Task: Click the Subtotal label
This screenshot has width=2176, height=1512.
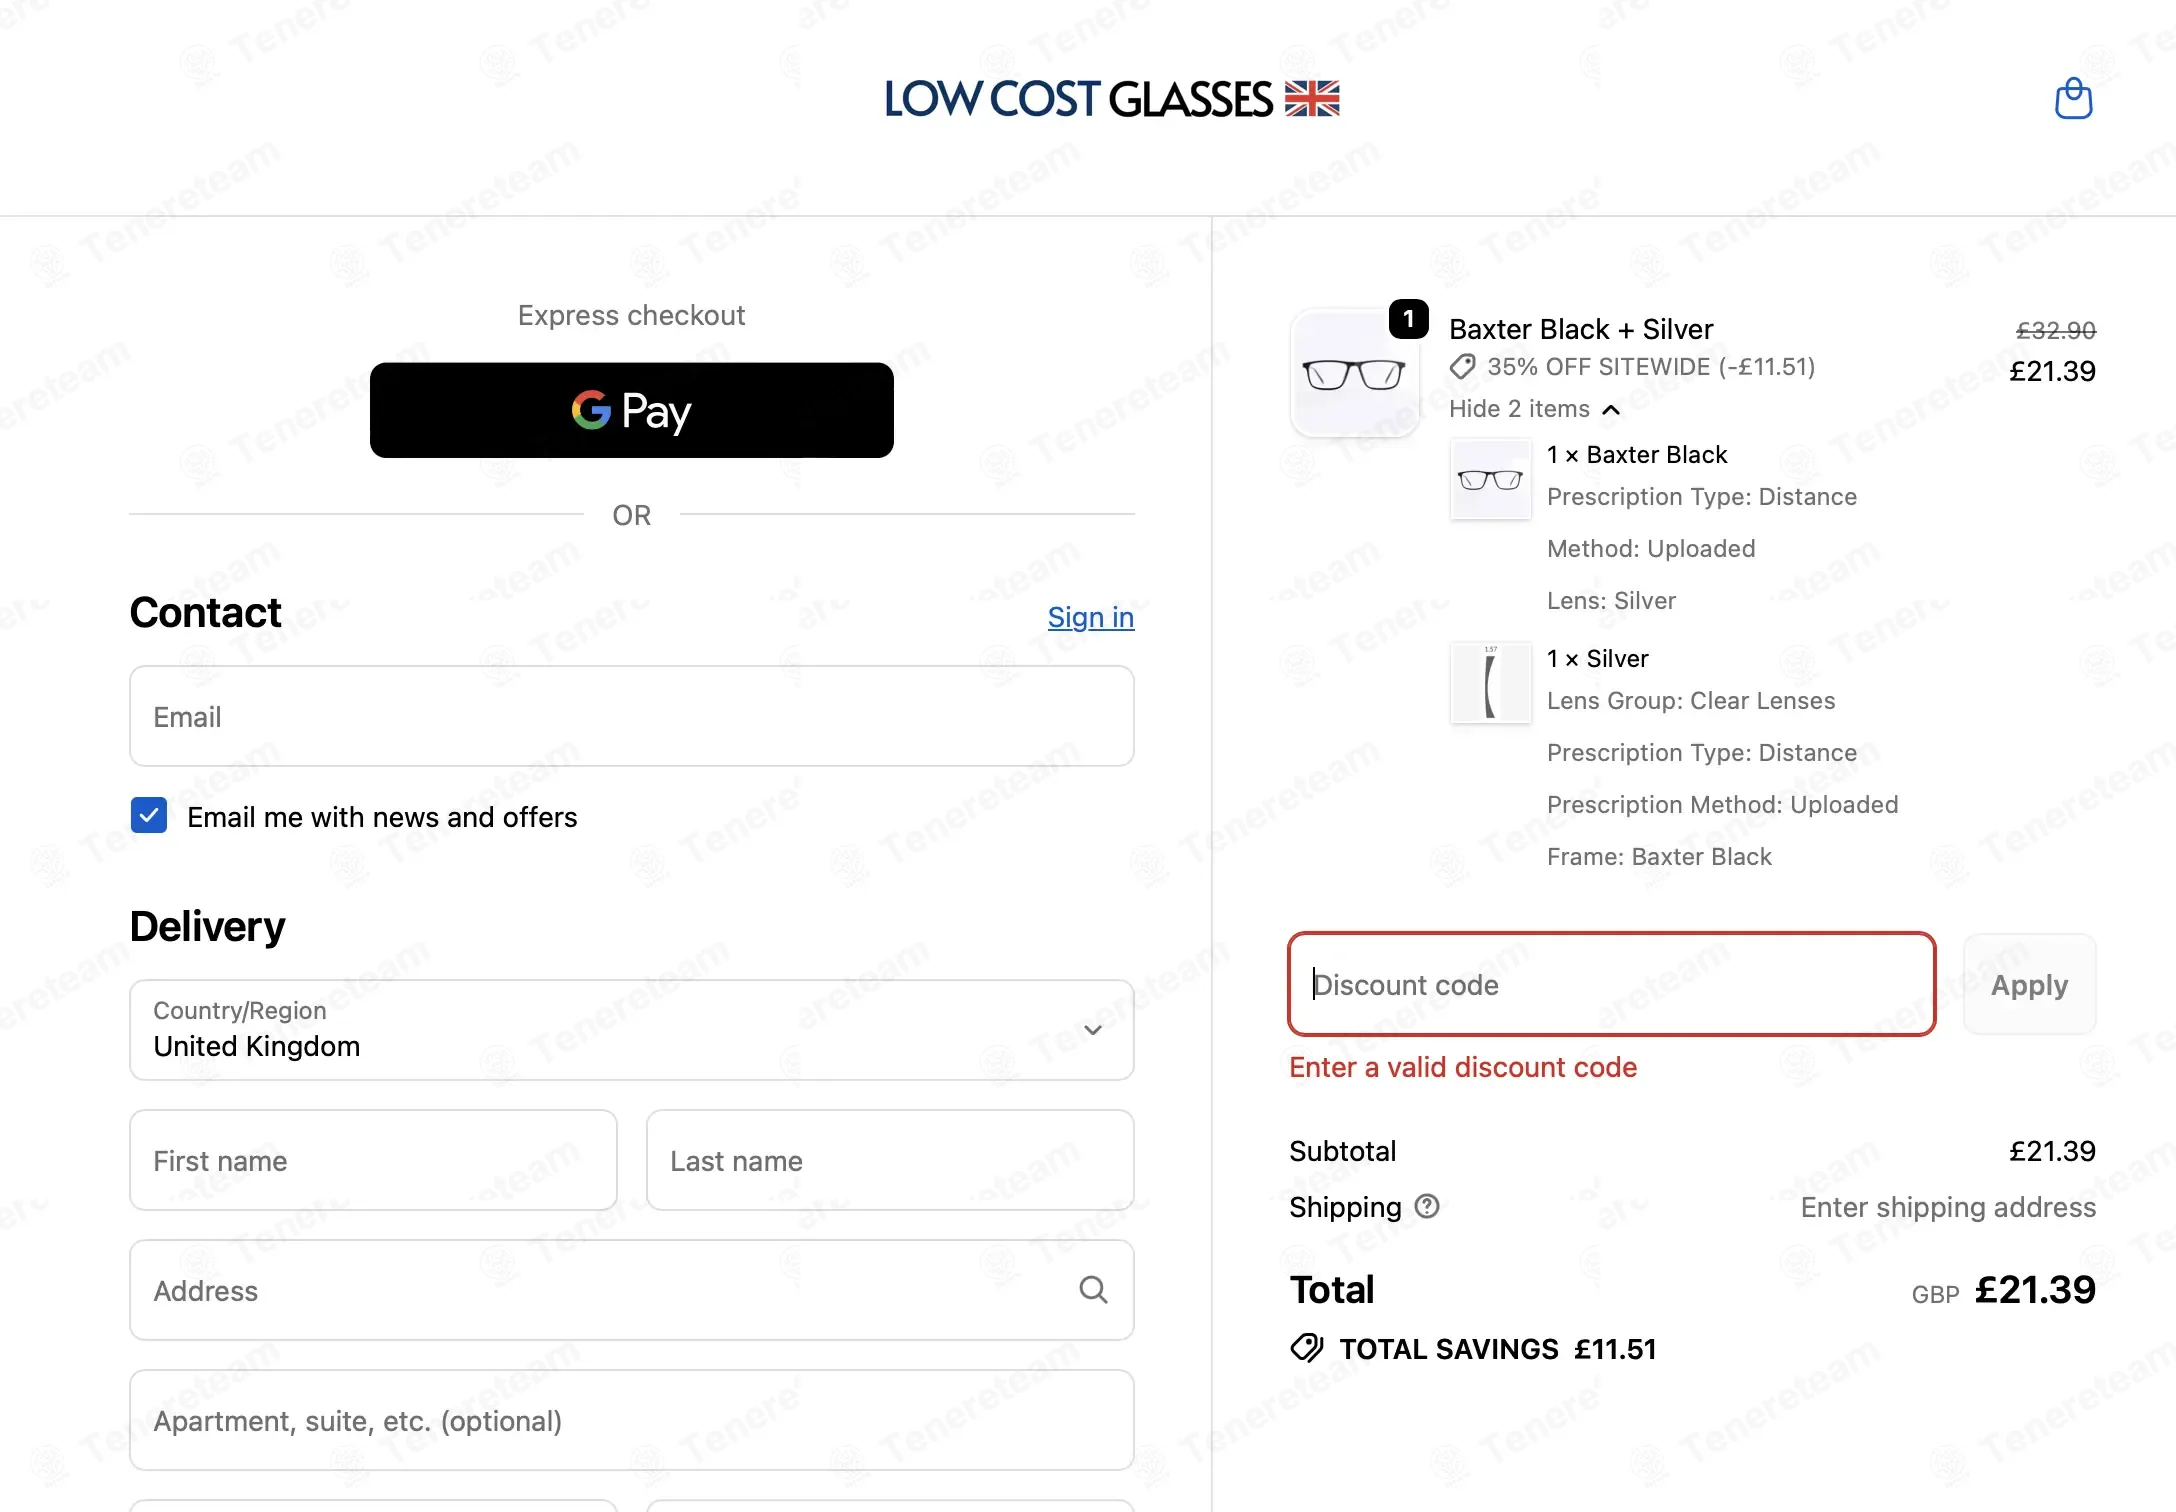Action: point(1342,1151)
